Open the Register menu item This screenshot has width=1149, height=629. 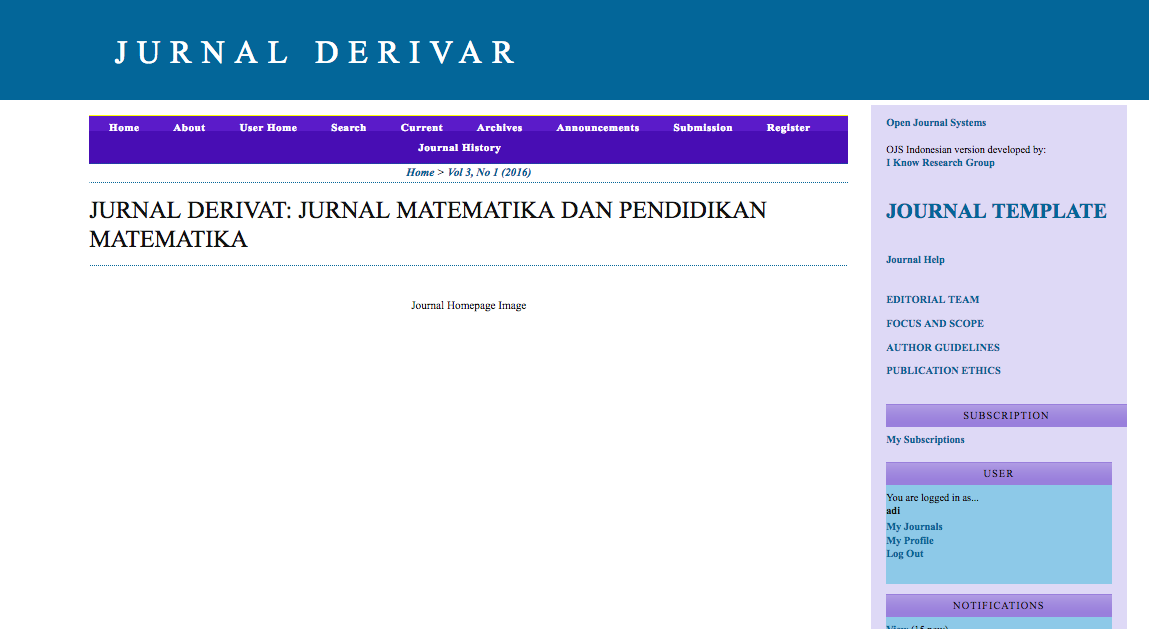pos(788,128)
